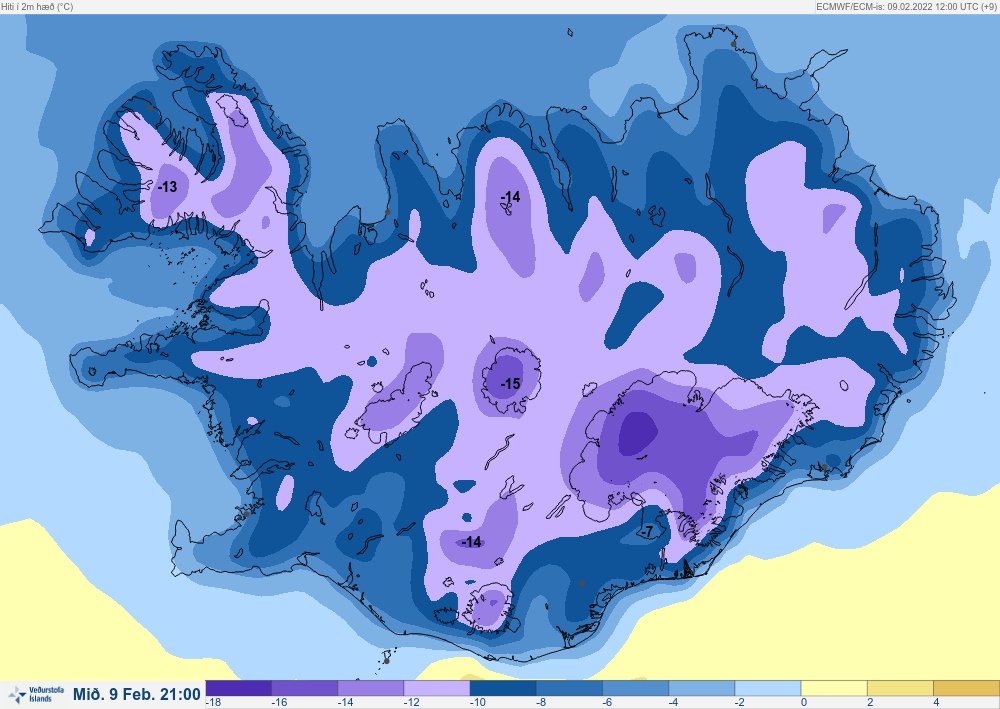Click the -6 legend scale value
Viewport: 1000px width, 709px height.
[607, 703]
